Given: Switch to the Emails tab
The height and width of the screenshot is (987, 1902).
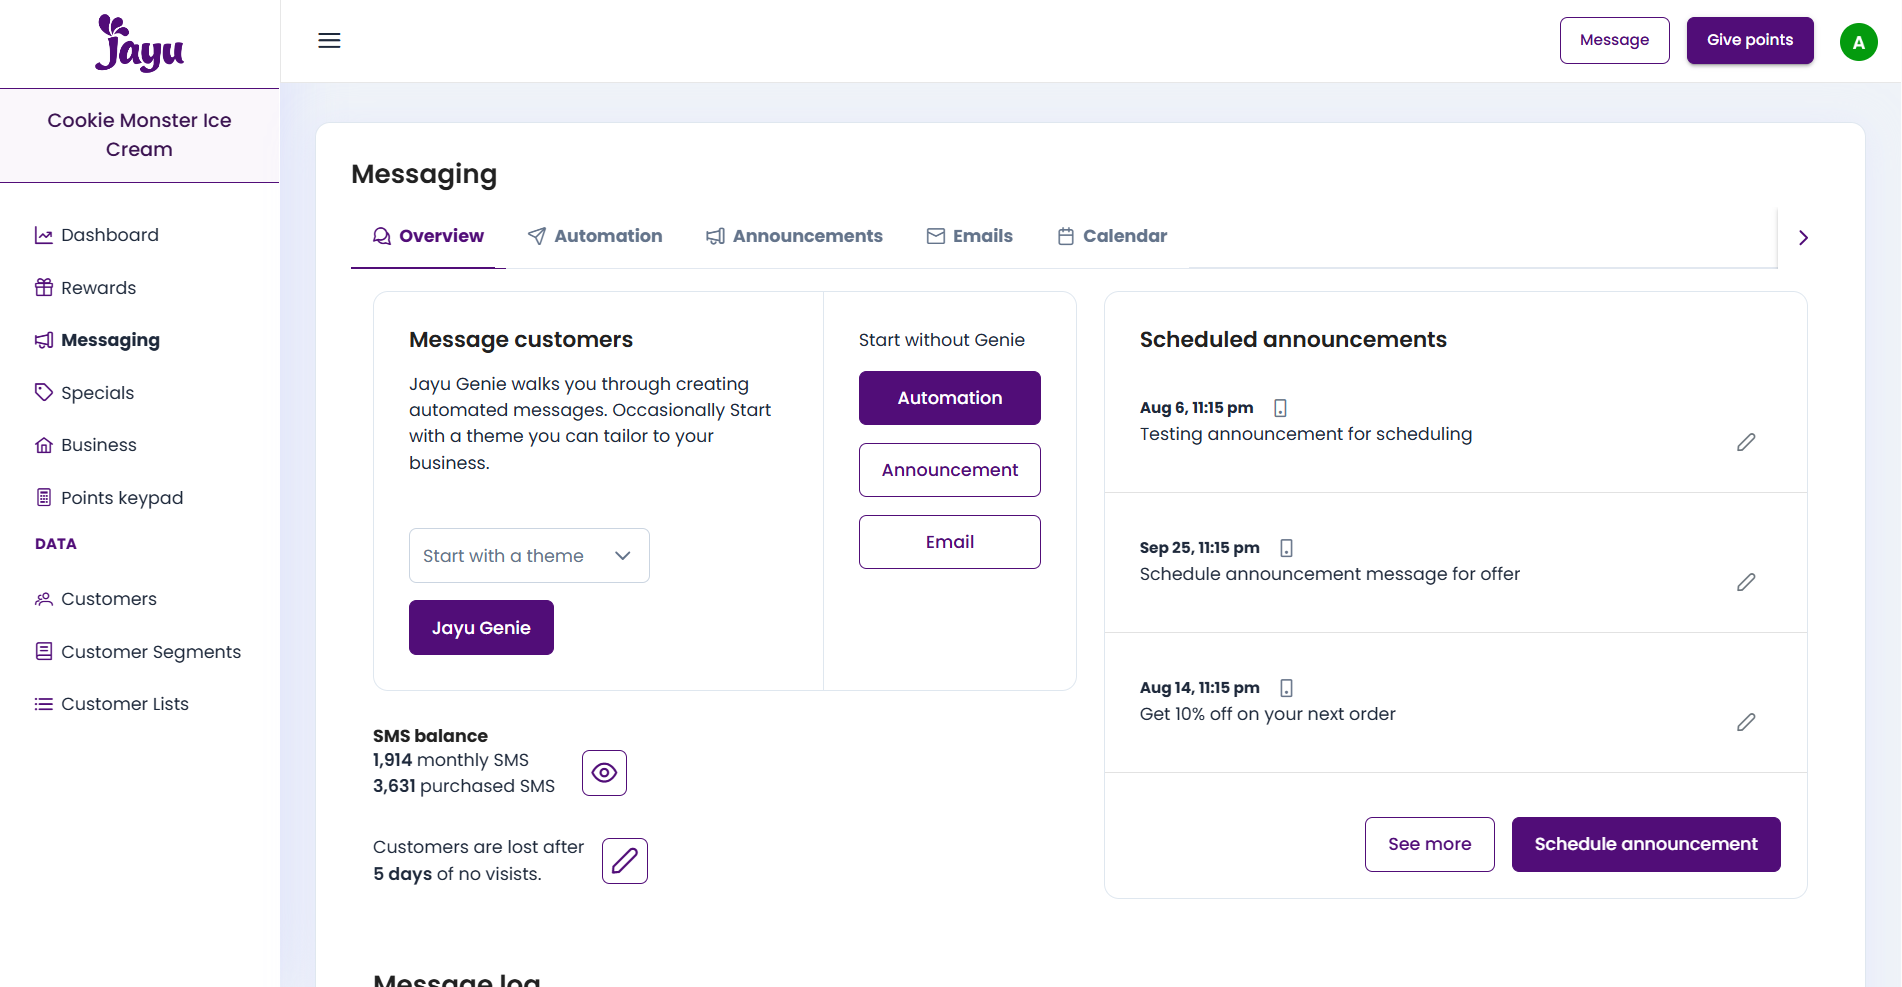Looking at the screenshot, I should [969, 236].
